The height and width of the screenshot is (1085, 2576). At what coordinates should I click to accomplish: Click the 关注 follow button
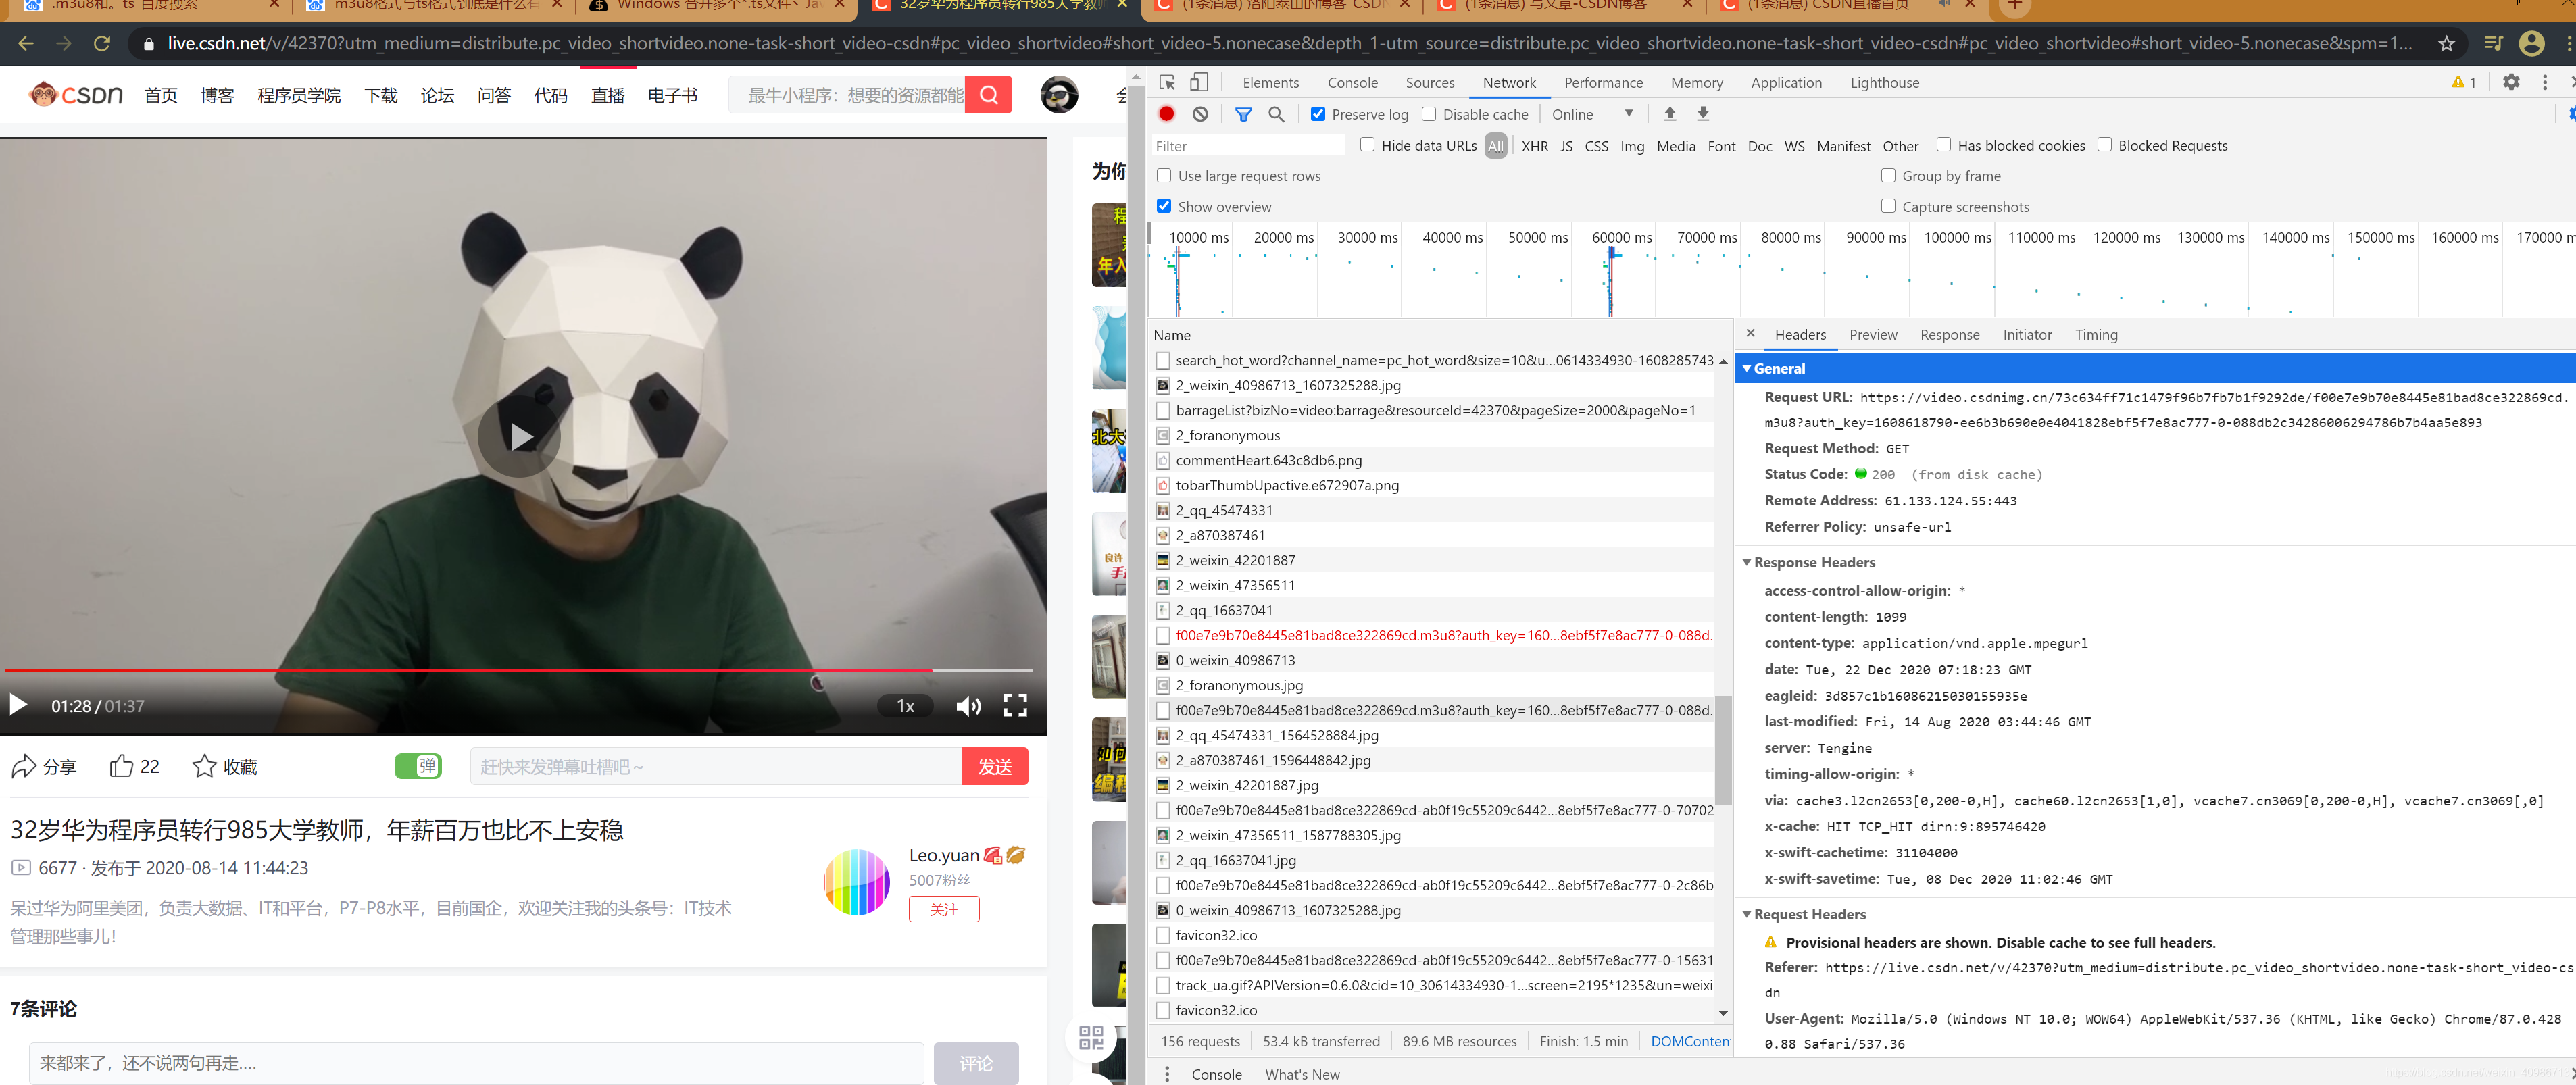(x=943, y=909)
